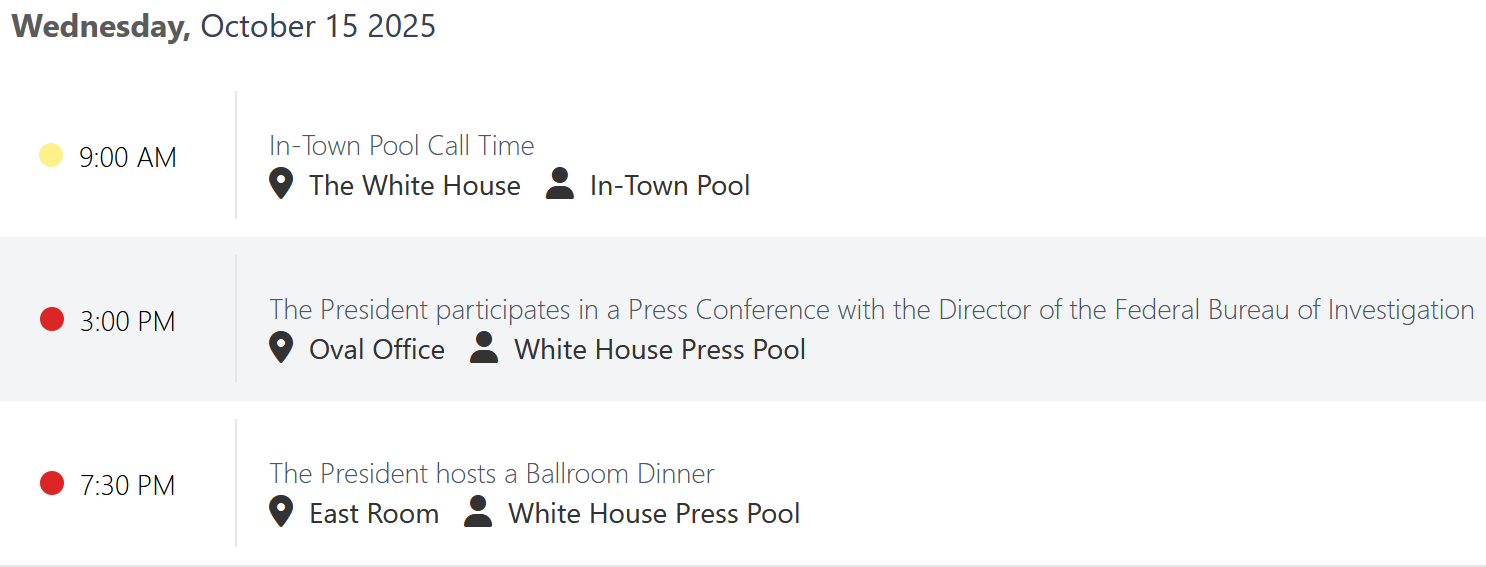Open the In-Town Pool Call Time event
Viewport: 1486px width, 567px height.
[401, 146]
